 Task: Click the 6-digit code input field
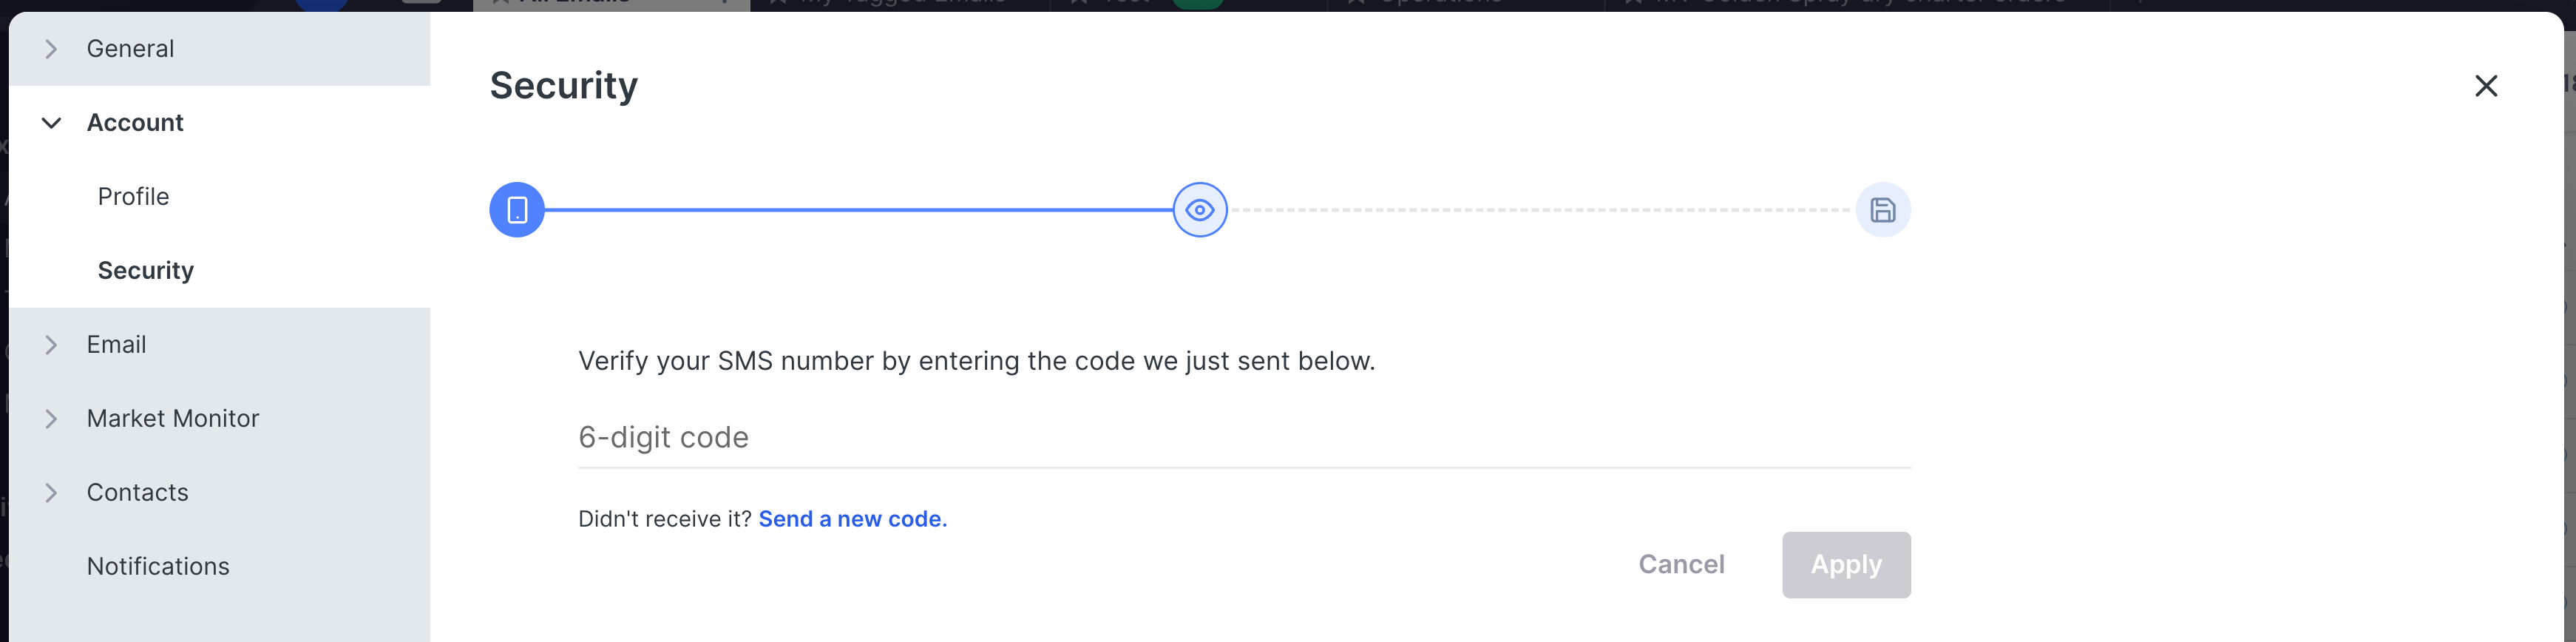point(1243,438)
